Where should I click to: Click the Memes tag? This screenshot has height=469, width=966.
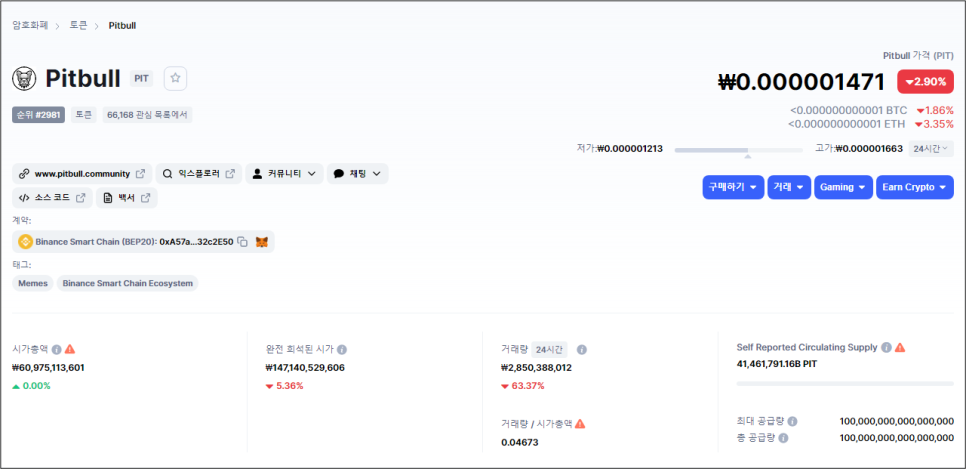(x=33, y=283)
